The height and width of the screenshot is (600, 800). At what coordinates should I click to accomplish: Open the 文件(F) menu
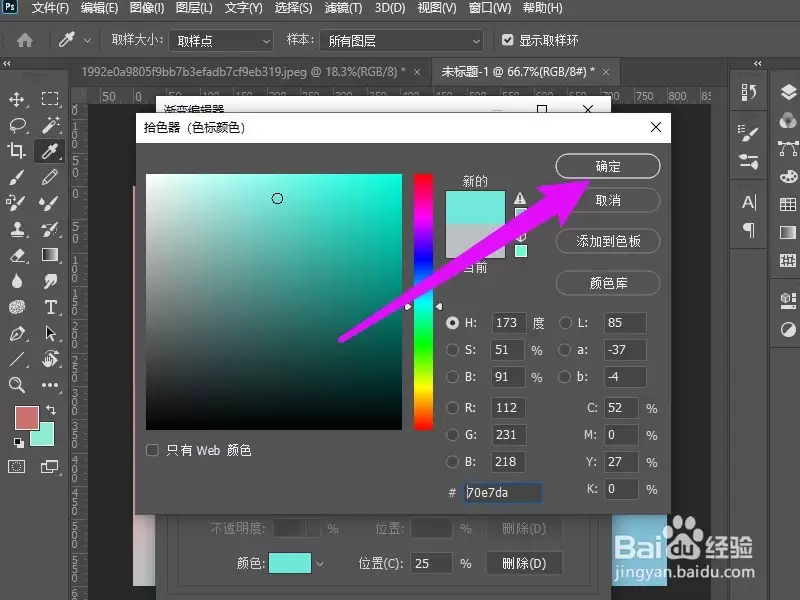pyautogui.click(x=50, y=8)
